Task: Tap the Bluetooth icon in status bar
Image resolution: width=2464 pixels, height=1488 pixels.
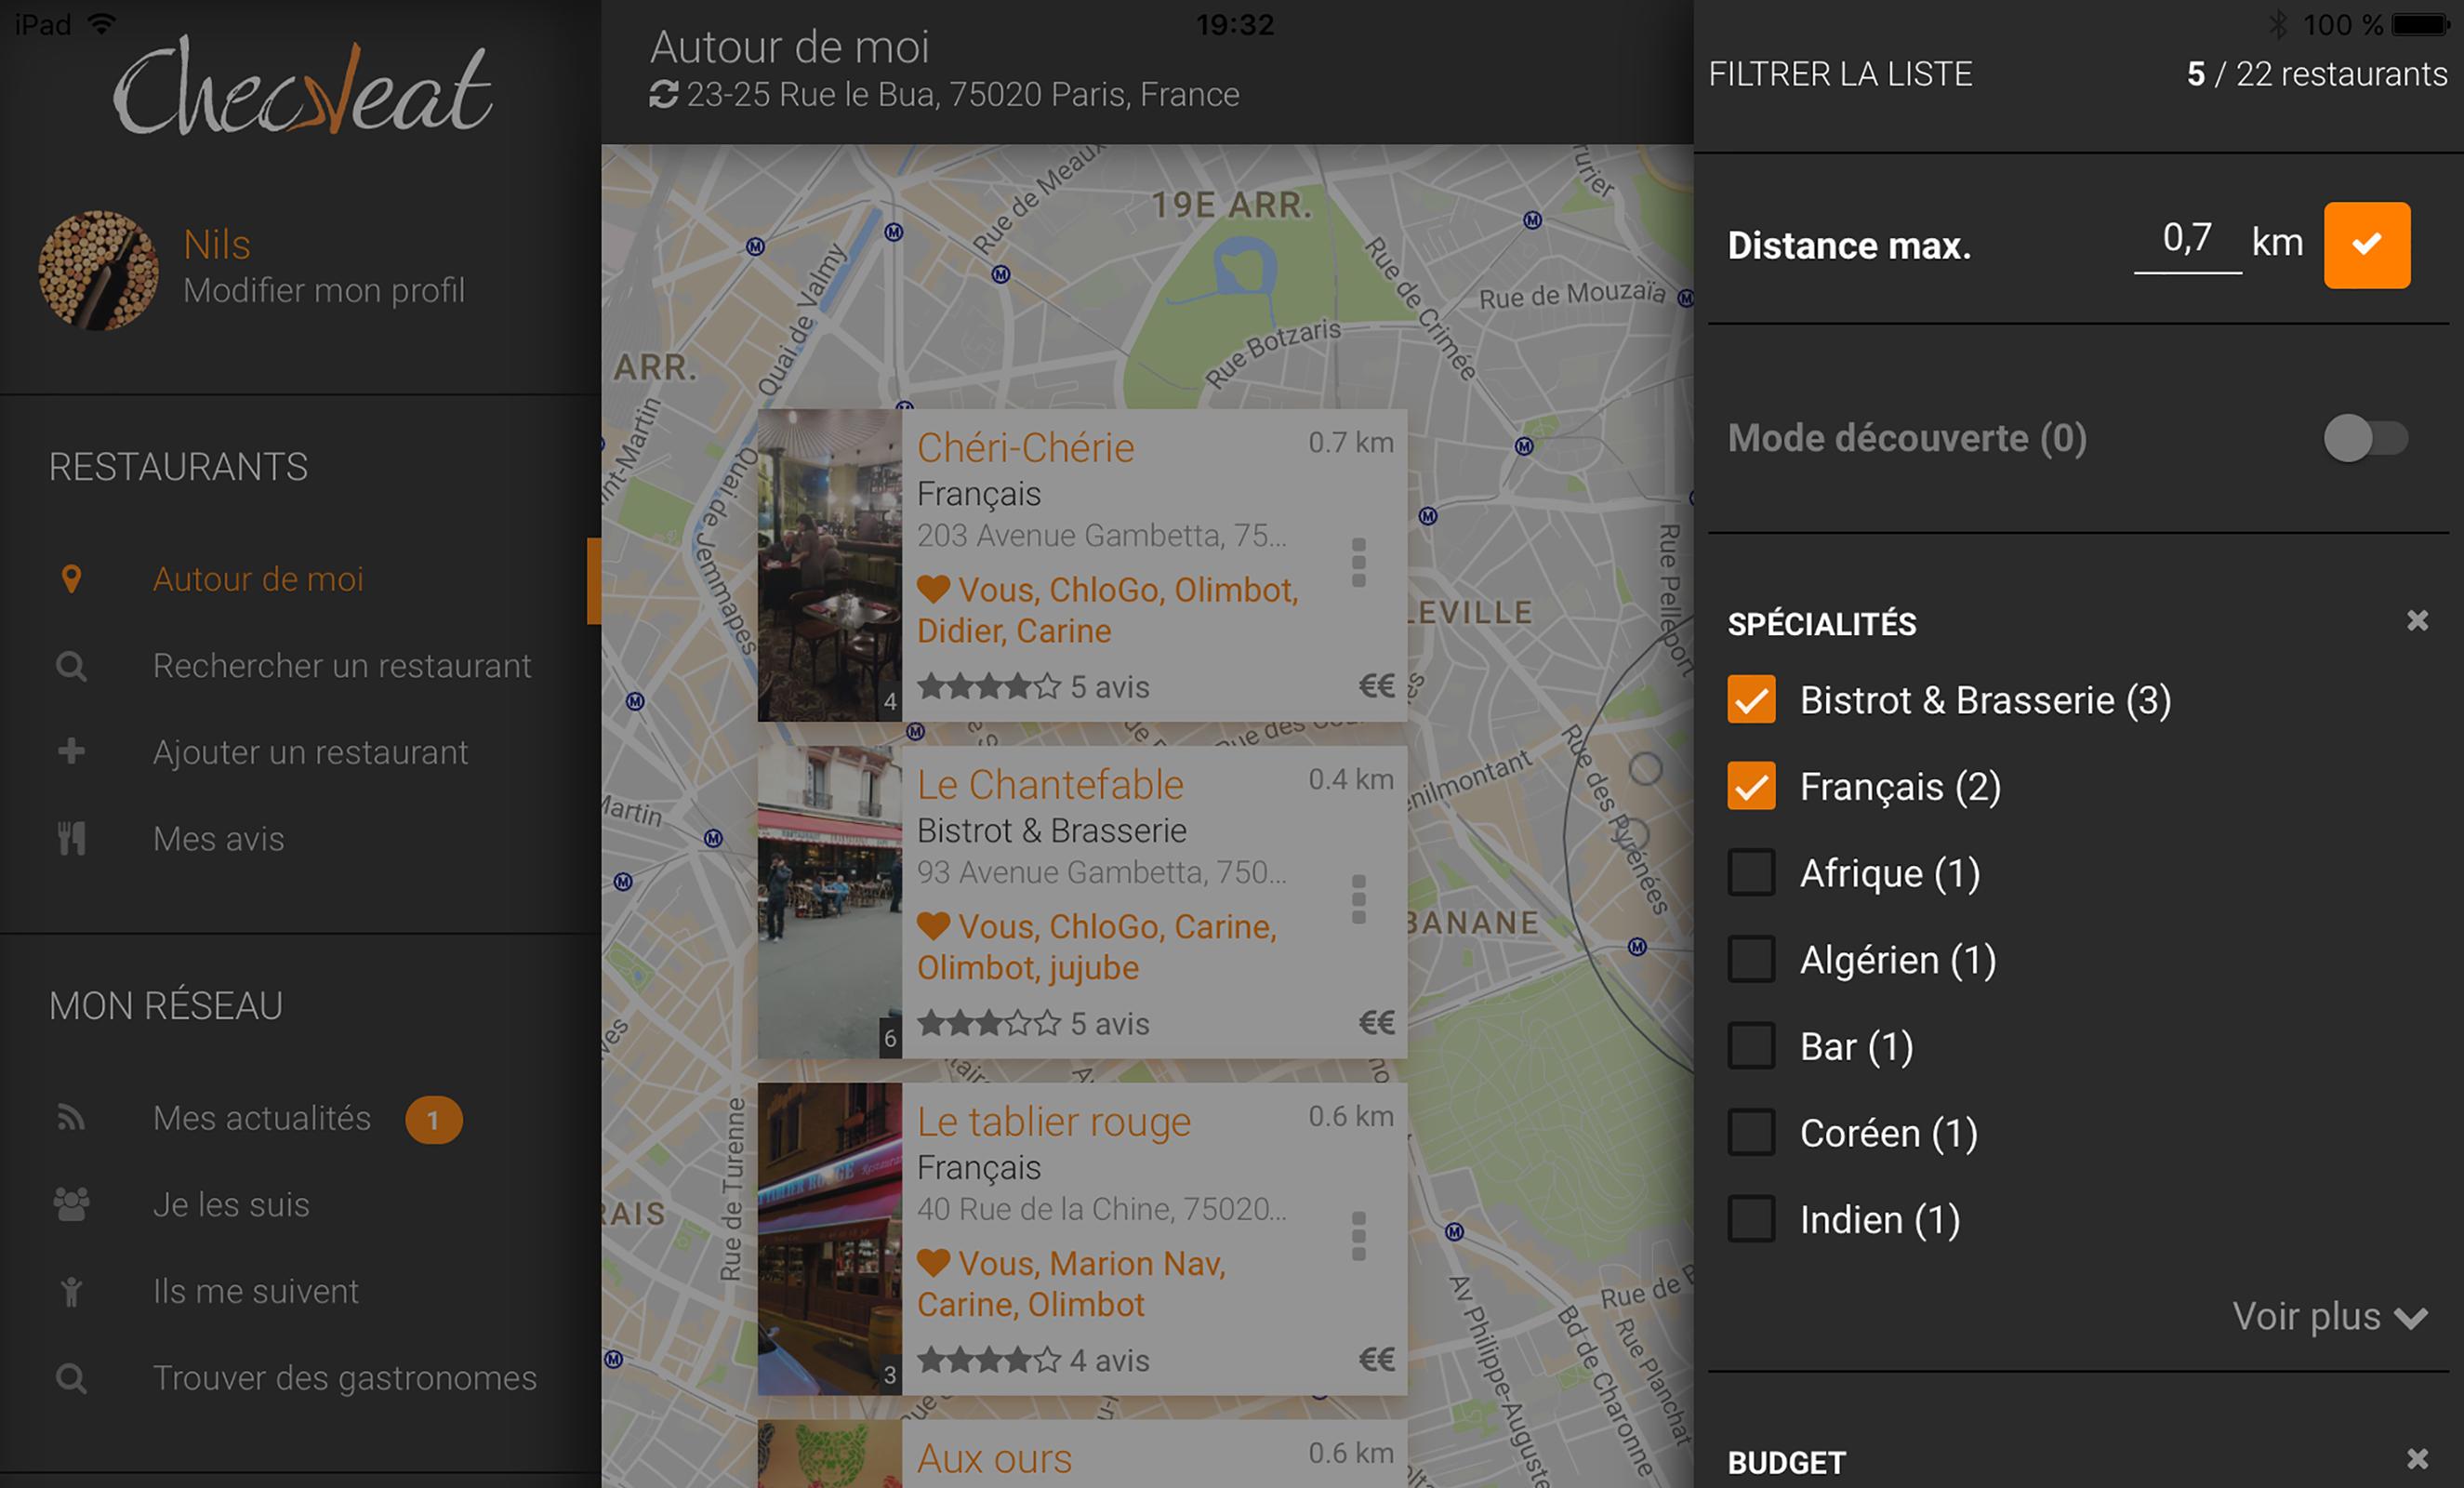Action: click(x=2278, y=24)
